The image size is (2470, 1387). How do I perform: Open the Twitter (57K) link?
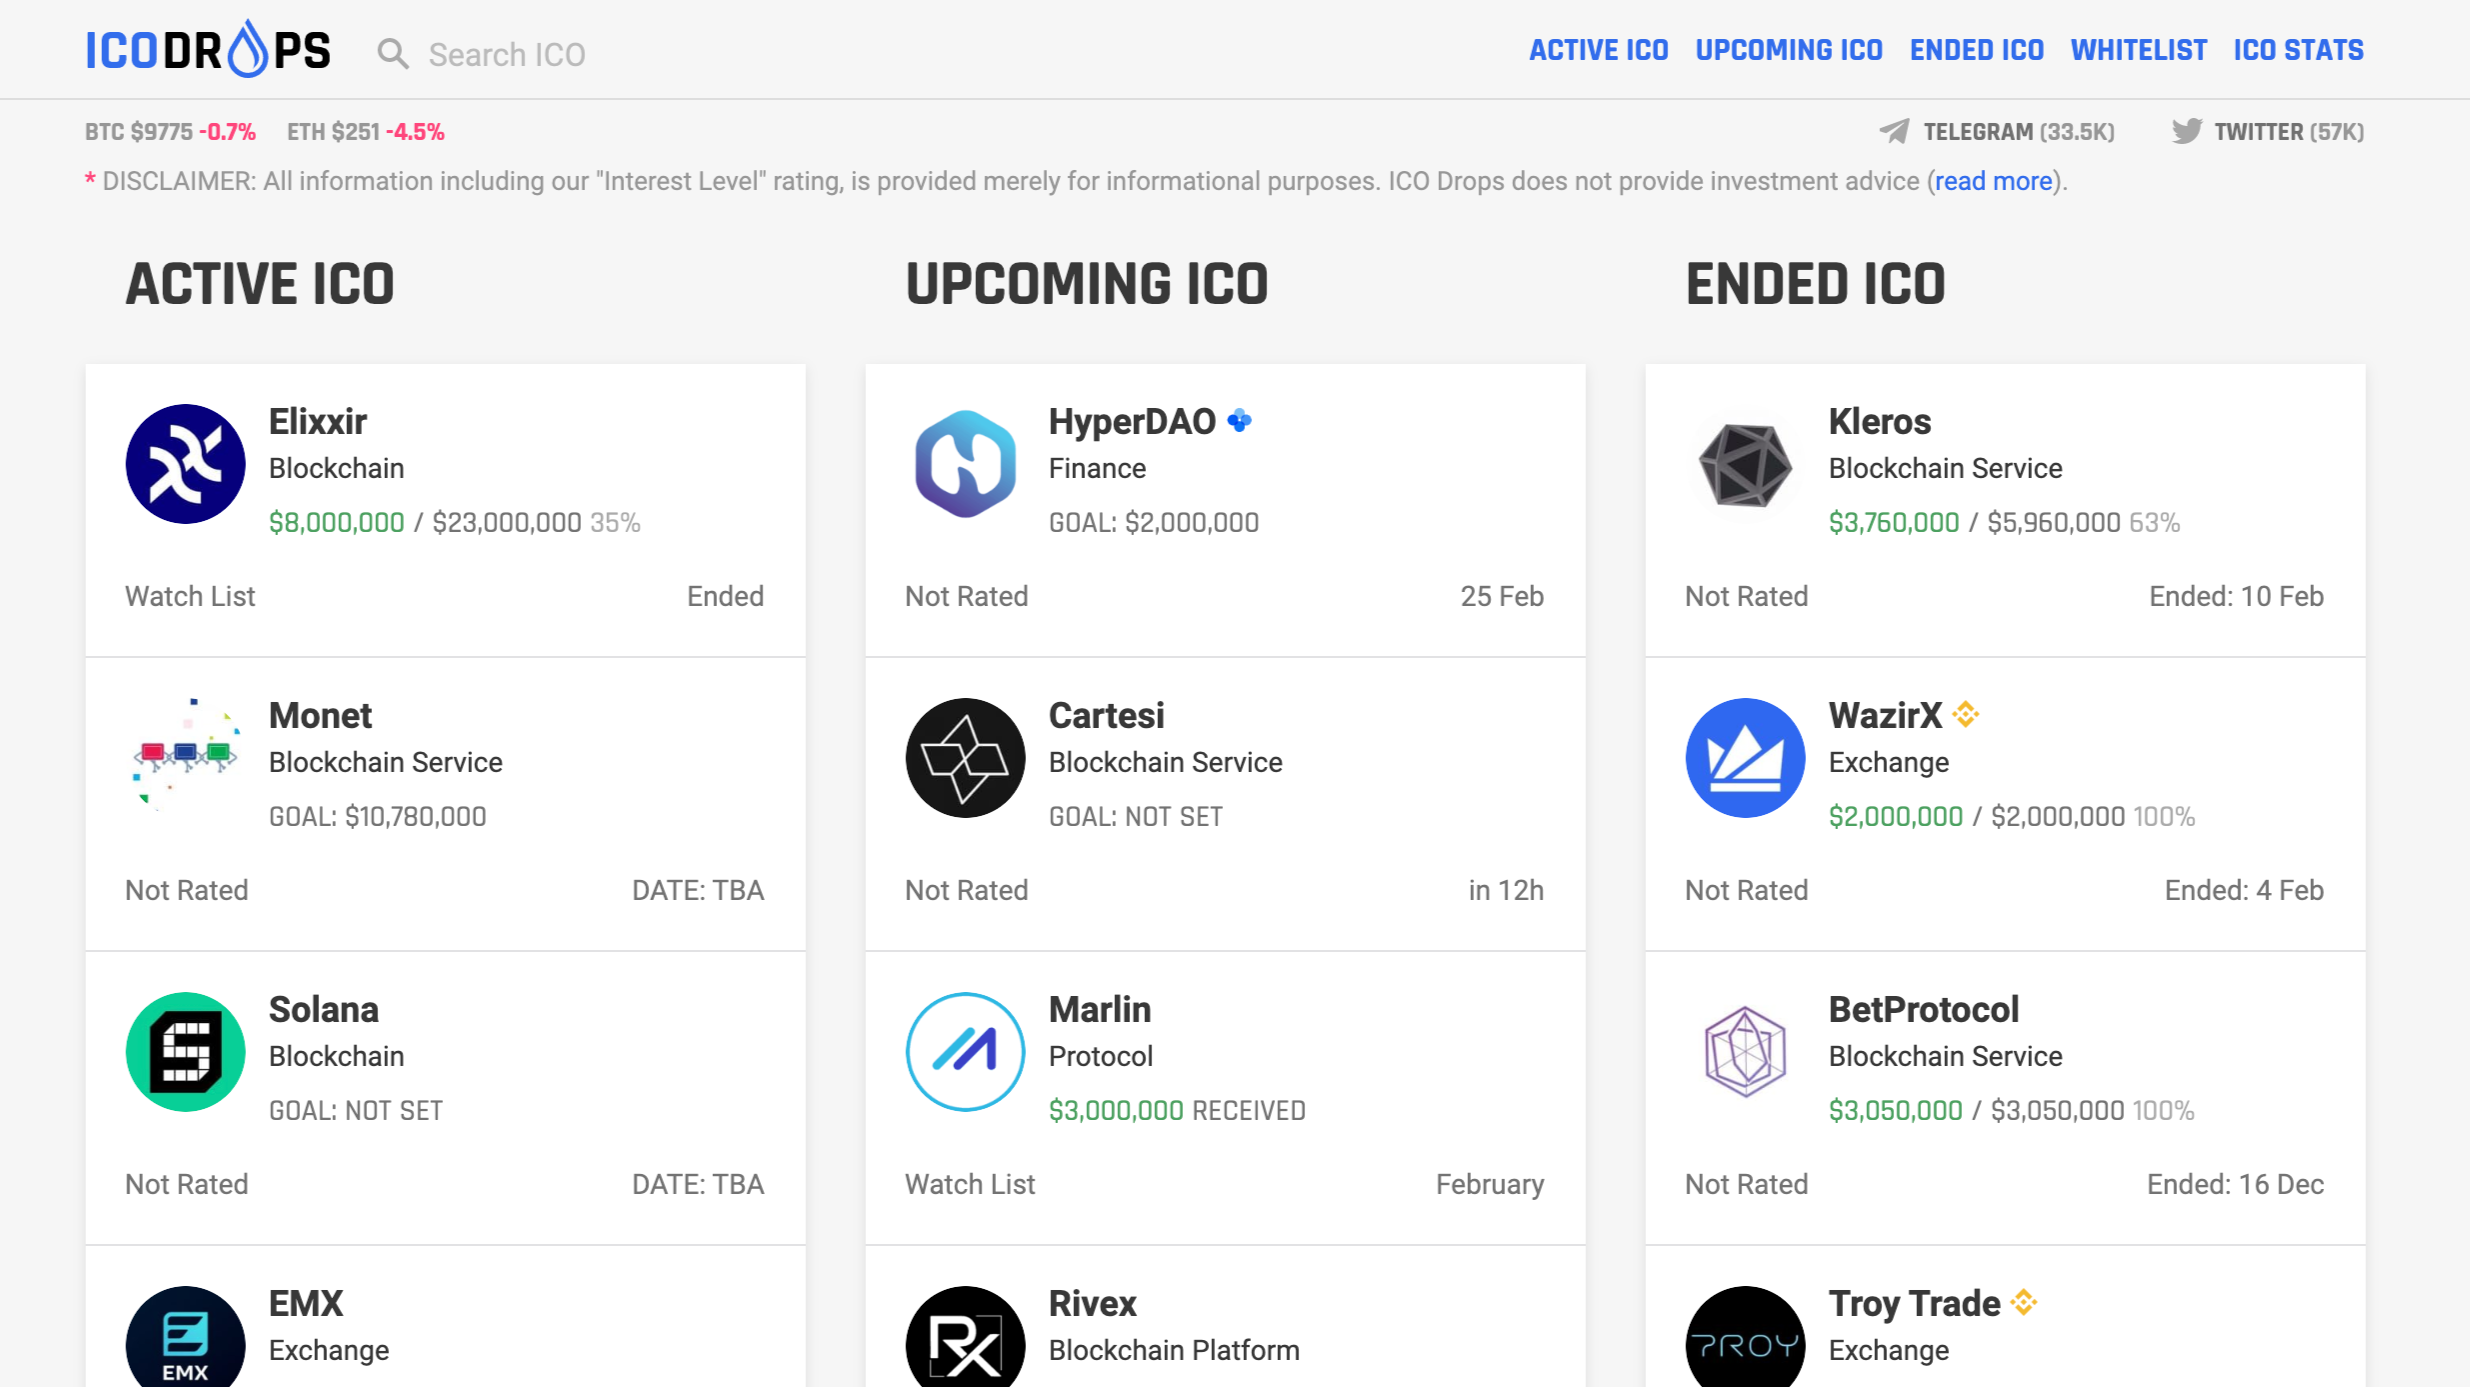point(2289,132)
